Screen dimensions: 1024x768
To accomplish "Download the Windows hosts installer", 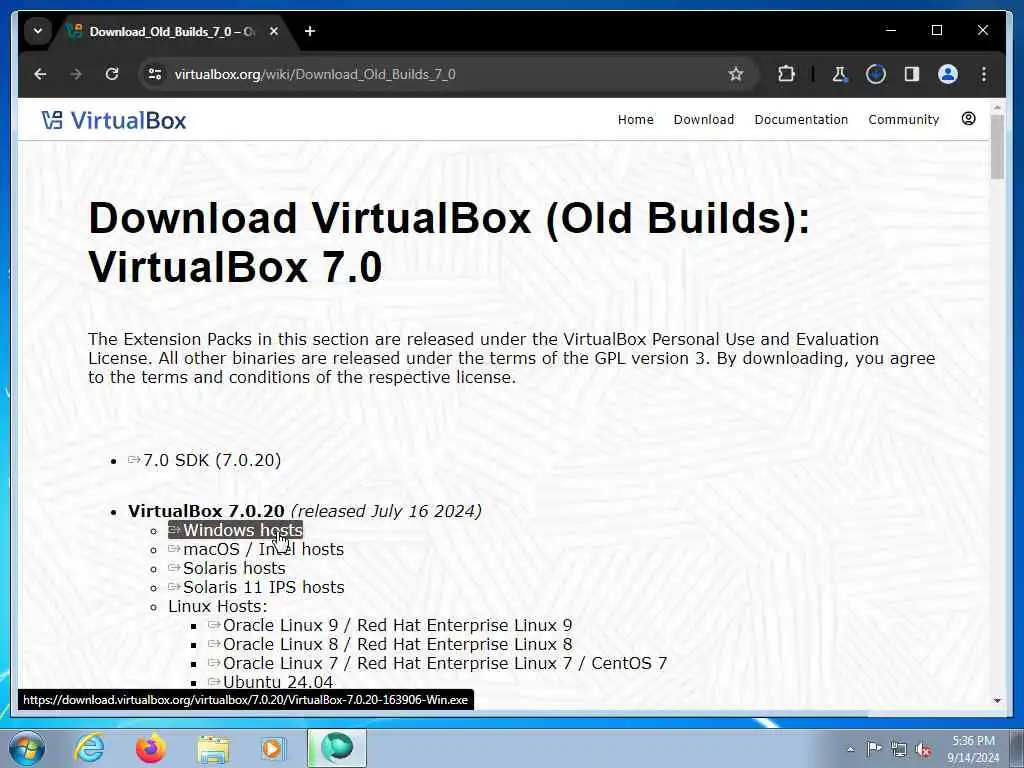I will [x=236, y=530].
